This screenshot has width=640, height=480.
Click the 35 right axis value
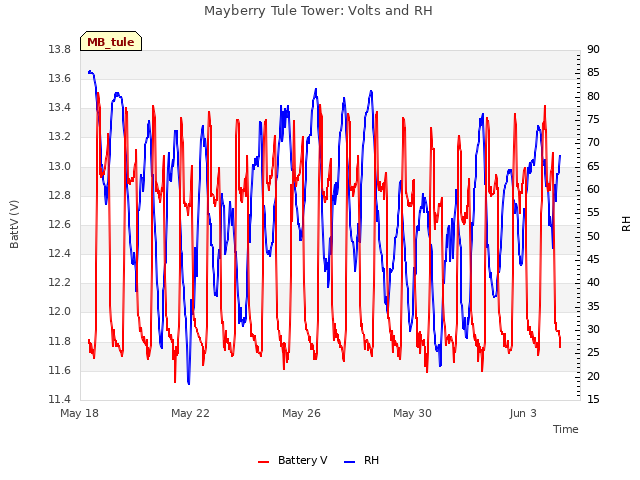(593, 306)
